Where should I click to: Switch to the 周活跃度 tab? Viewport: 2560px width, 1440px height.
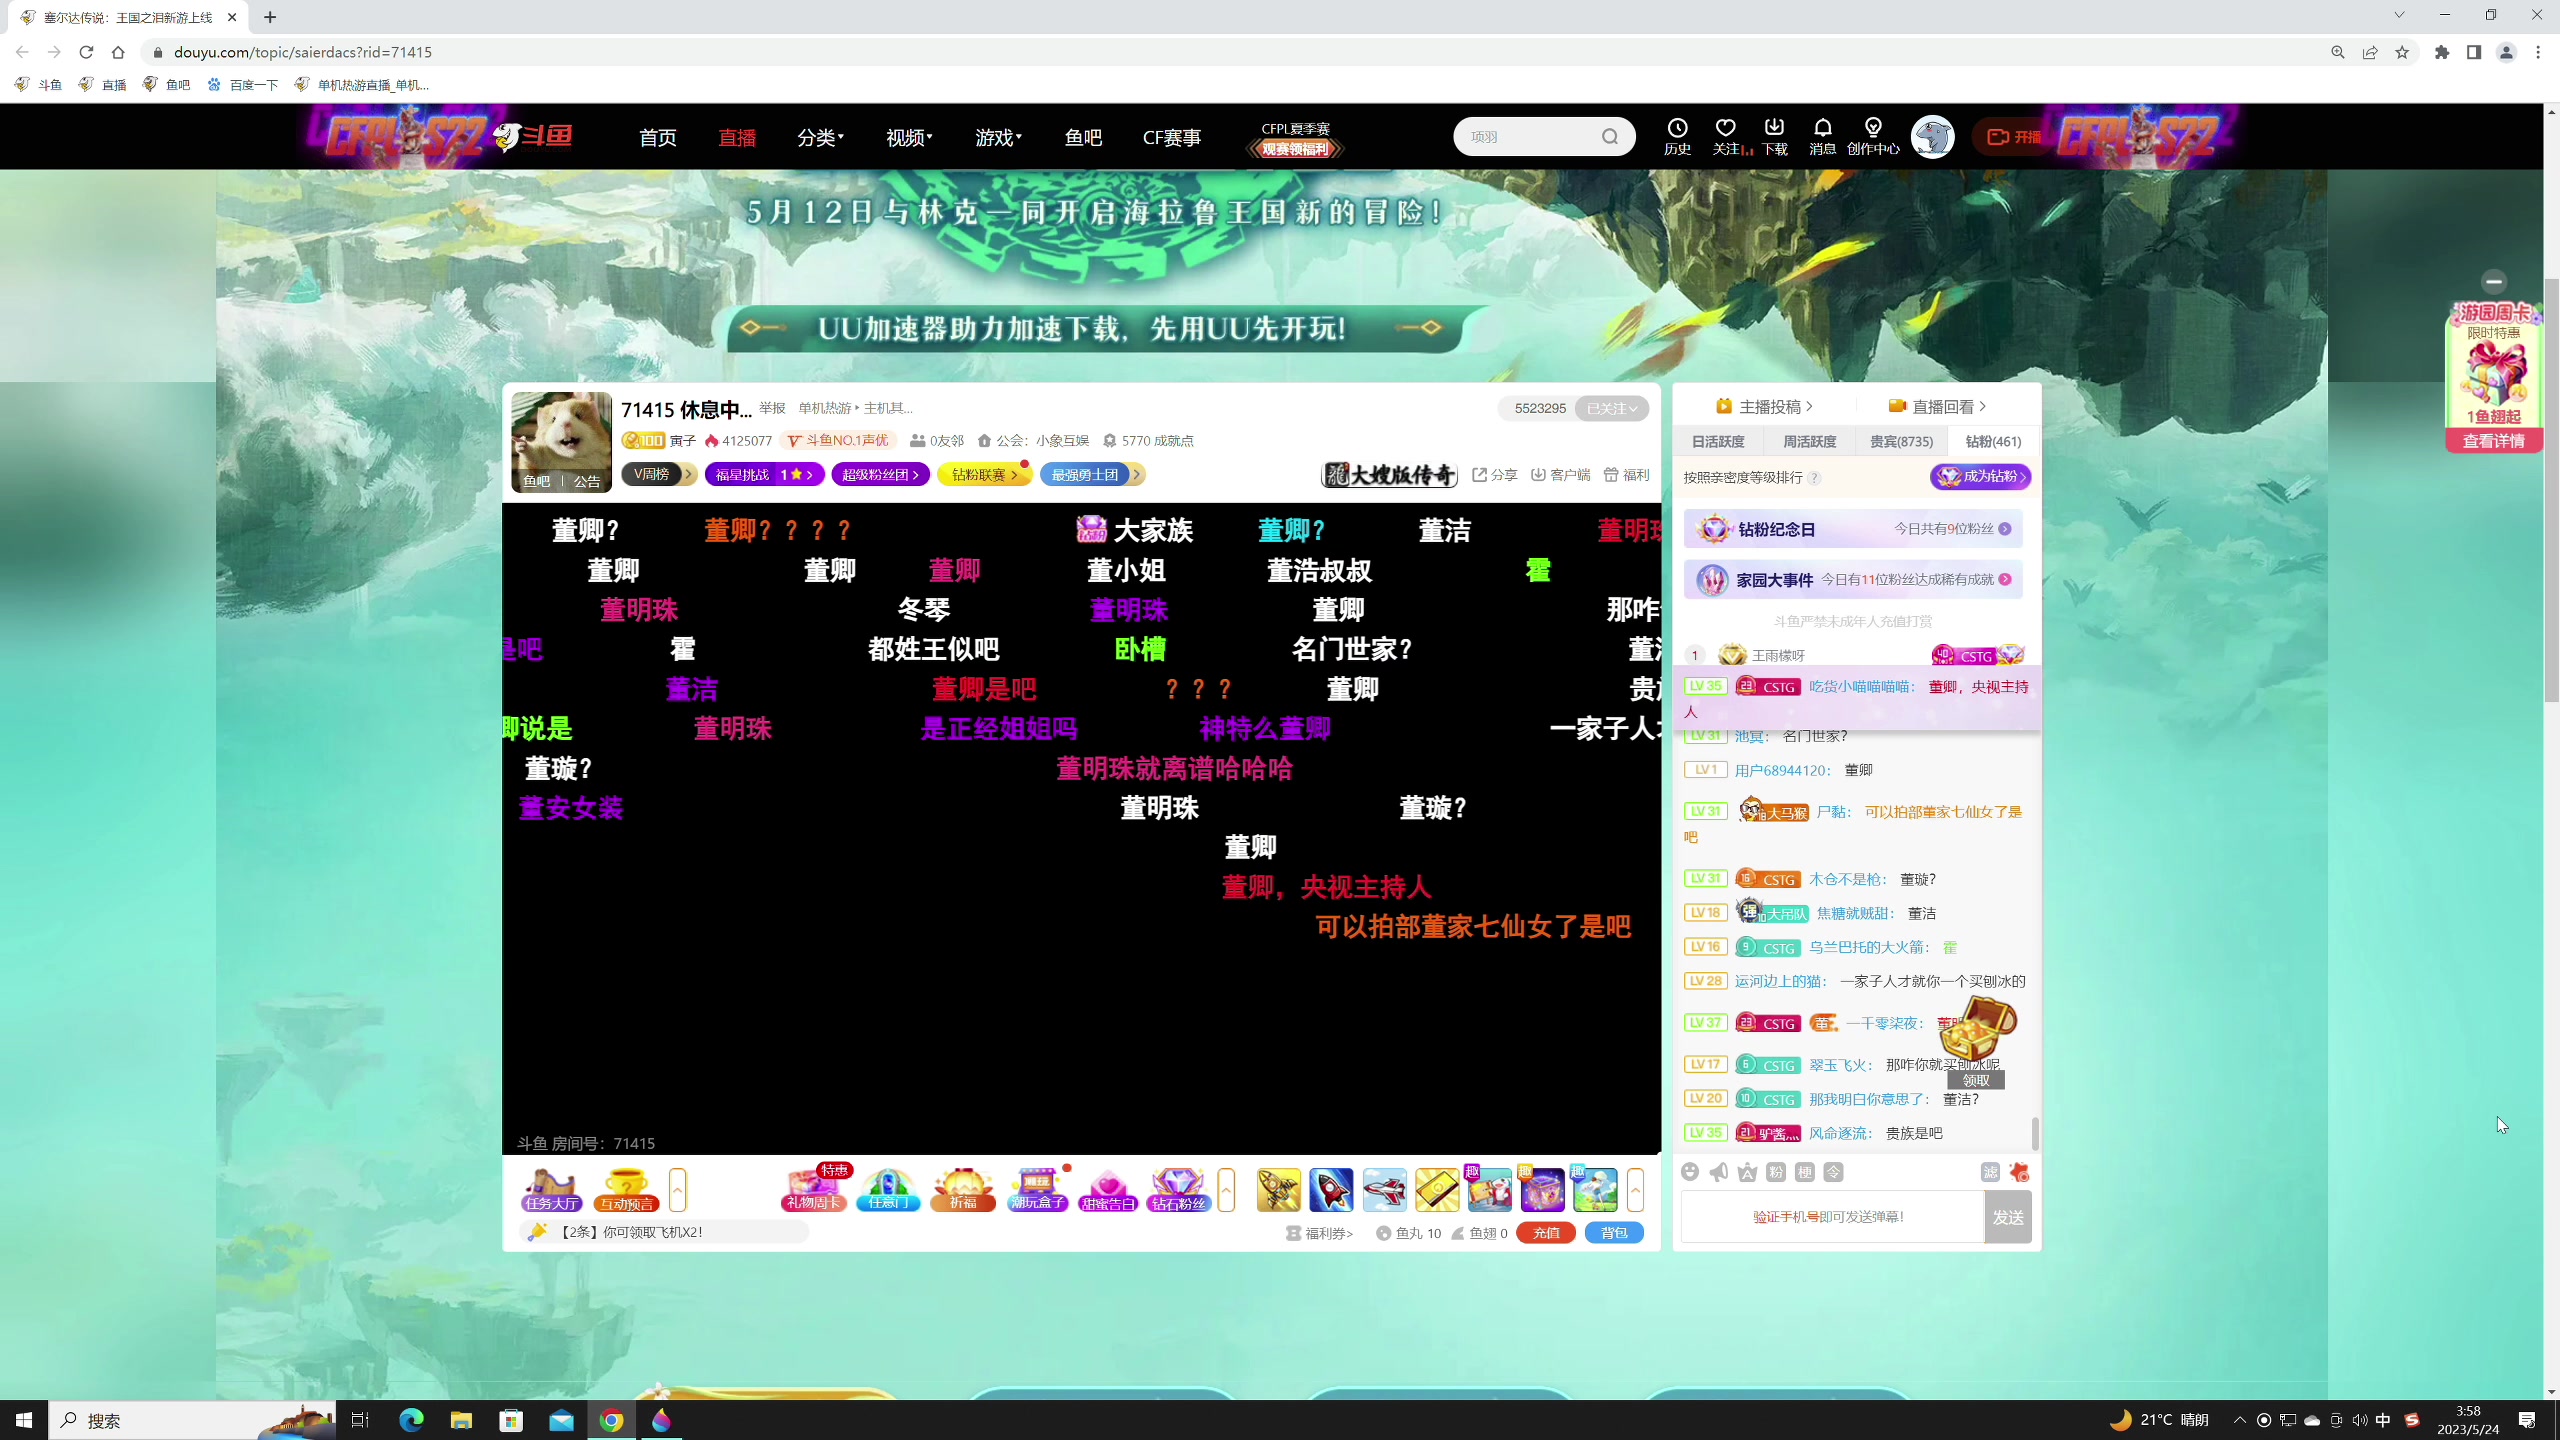click(1809, 441)
